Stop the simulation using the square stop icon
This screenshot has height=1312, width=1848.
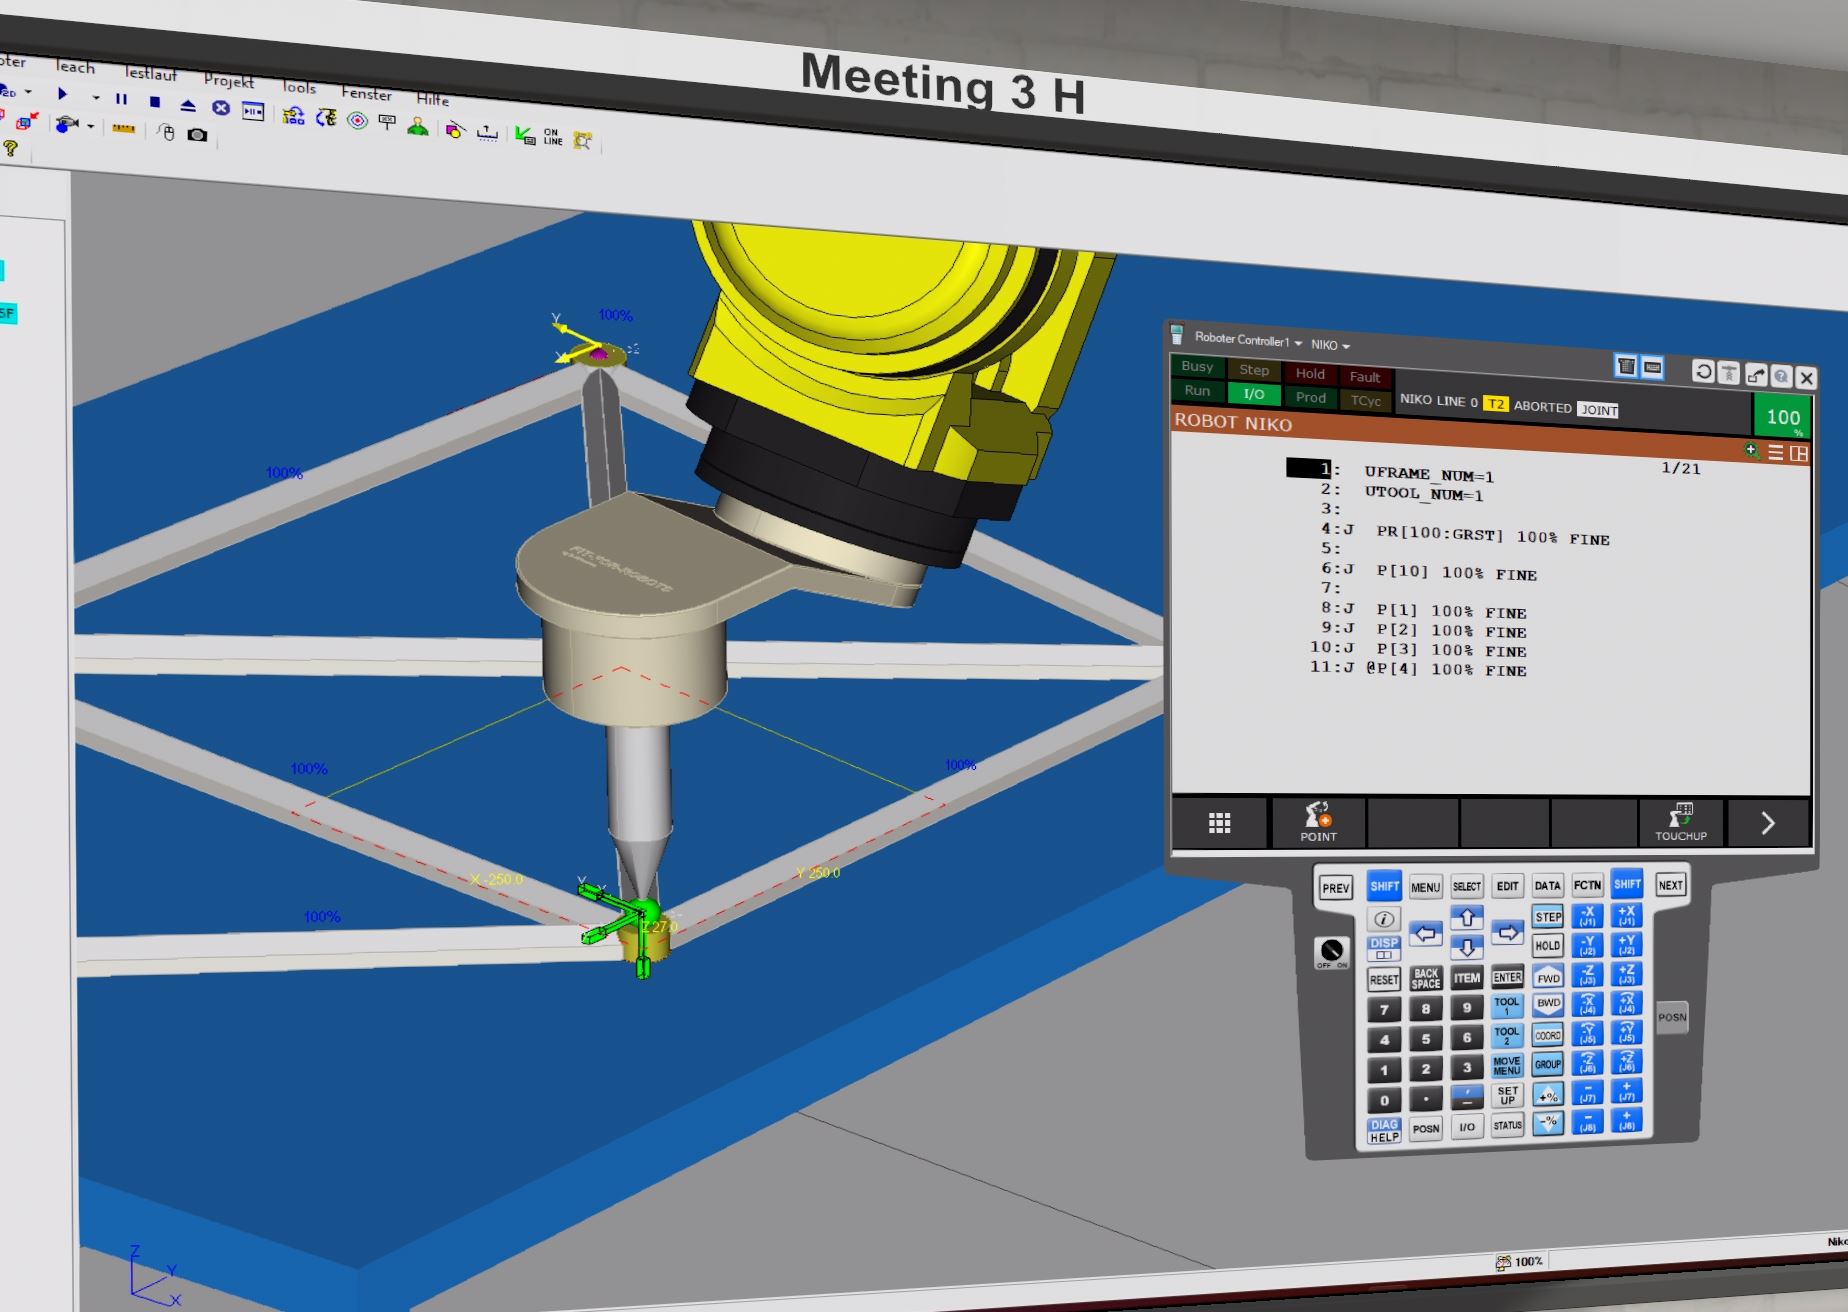tap(155, 102)
